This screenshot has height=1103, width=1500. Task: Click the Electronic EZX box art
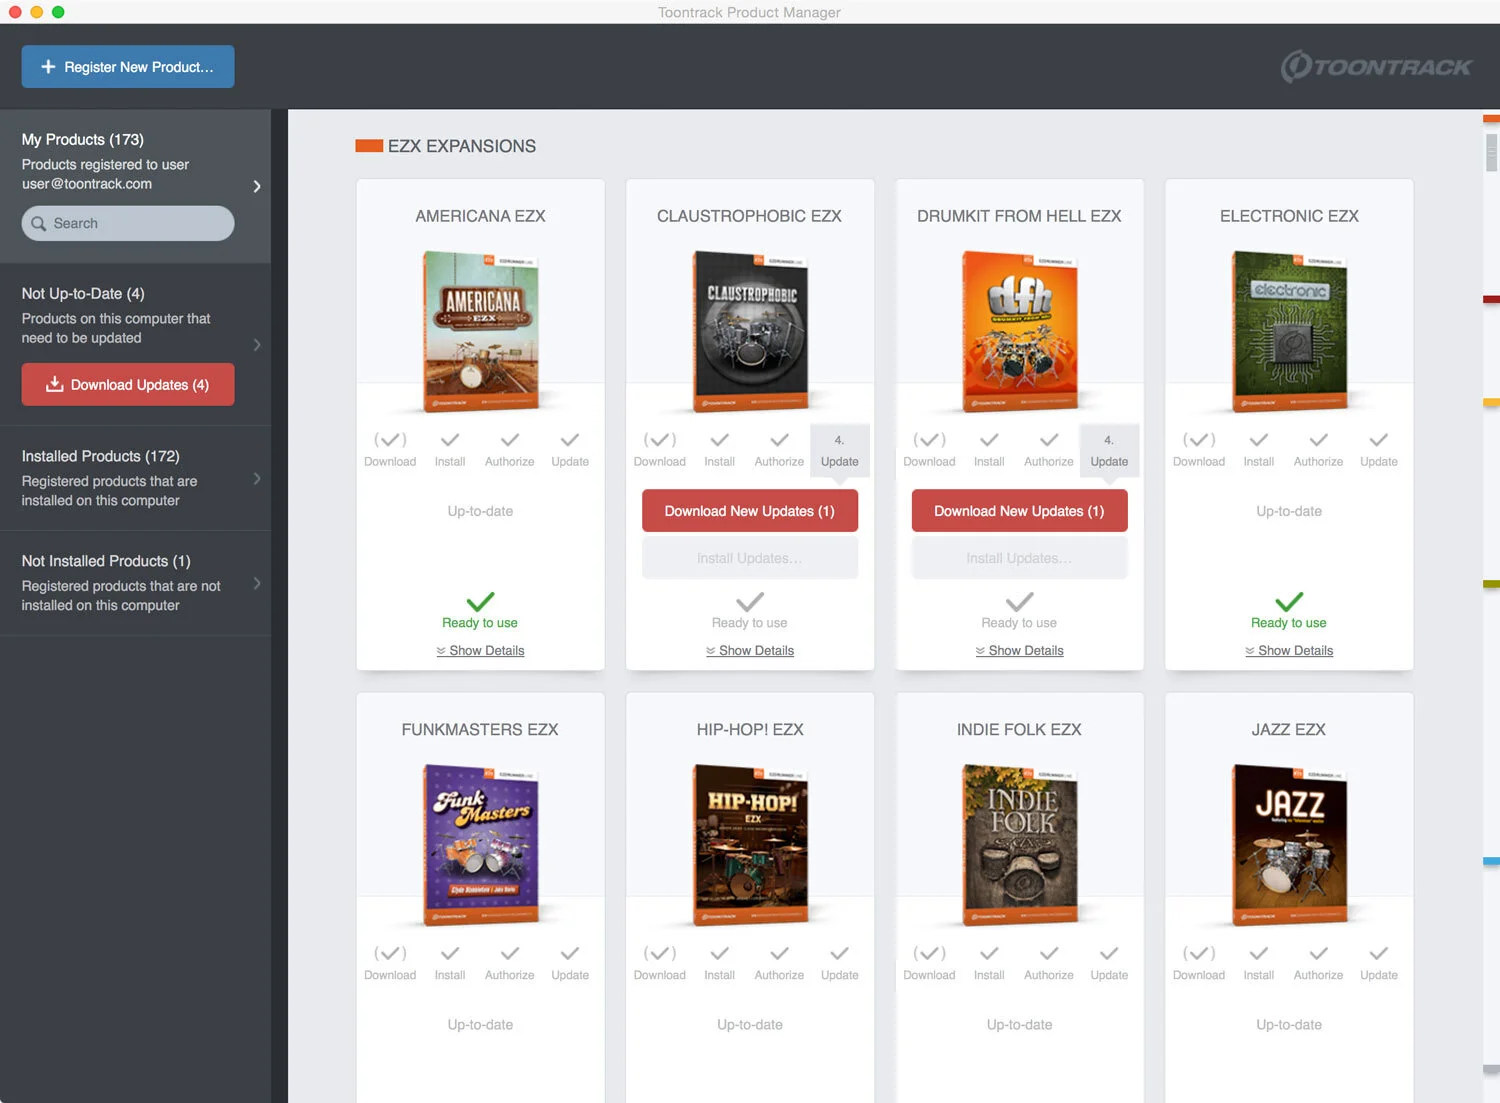click(1289, 331)
